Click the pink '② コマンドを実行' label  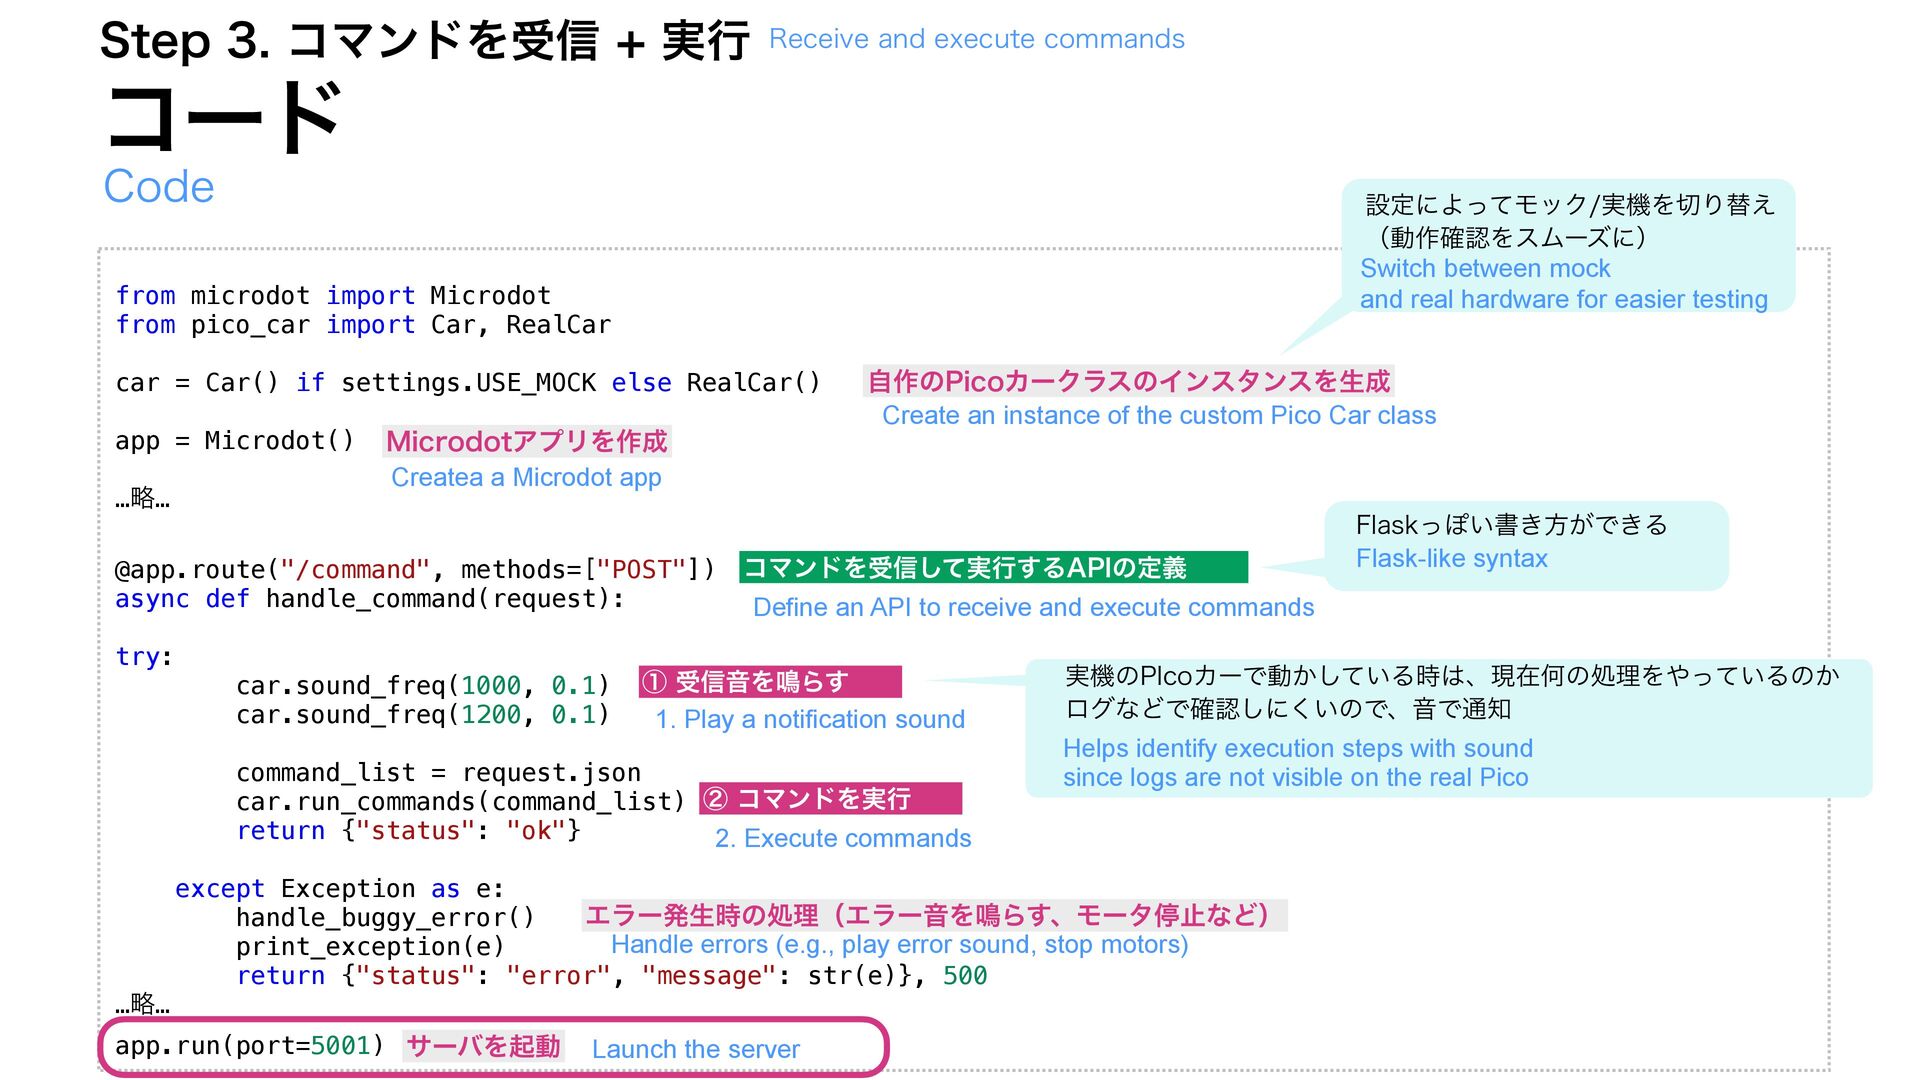point(829,798)
